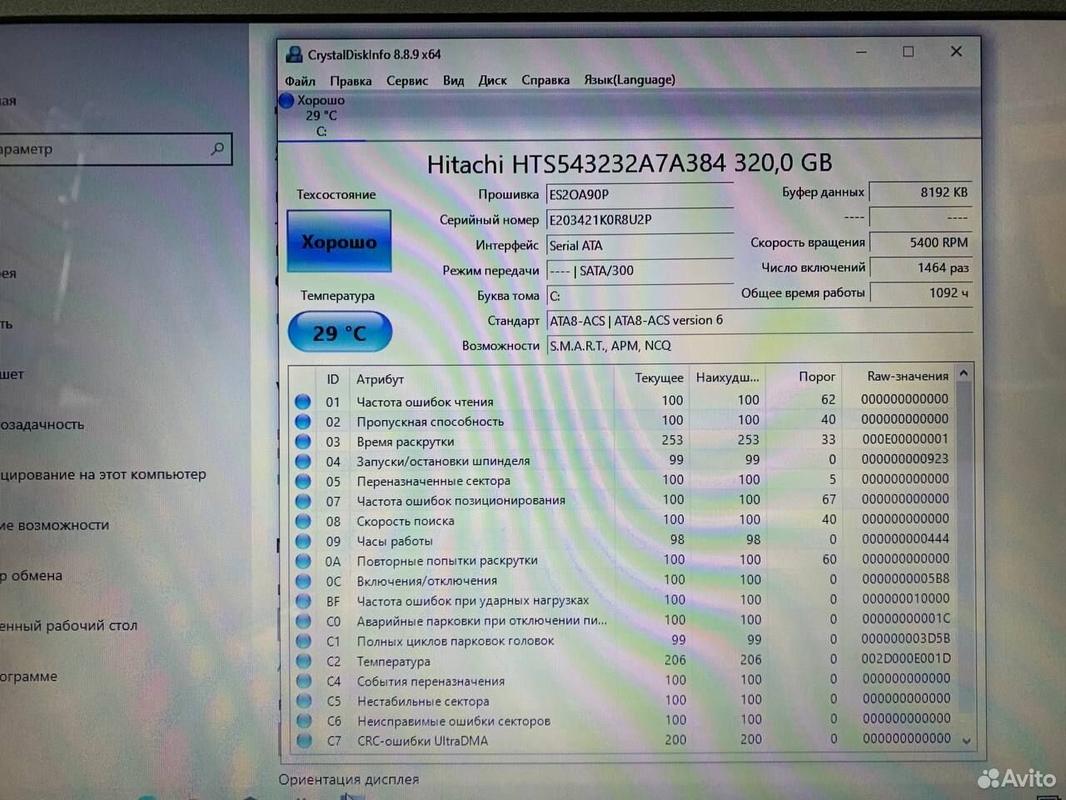Click status dot for C6 Неисправимые ошибки секторов
The width and height of the screenshot is (1066, 800).
[x=304, y=721]
